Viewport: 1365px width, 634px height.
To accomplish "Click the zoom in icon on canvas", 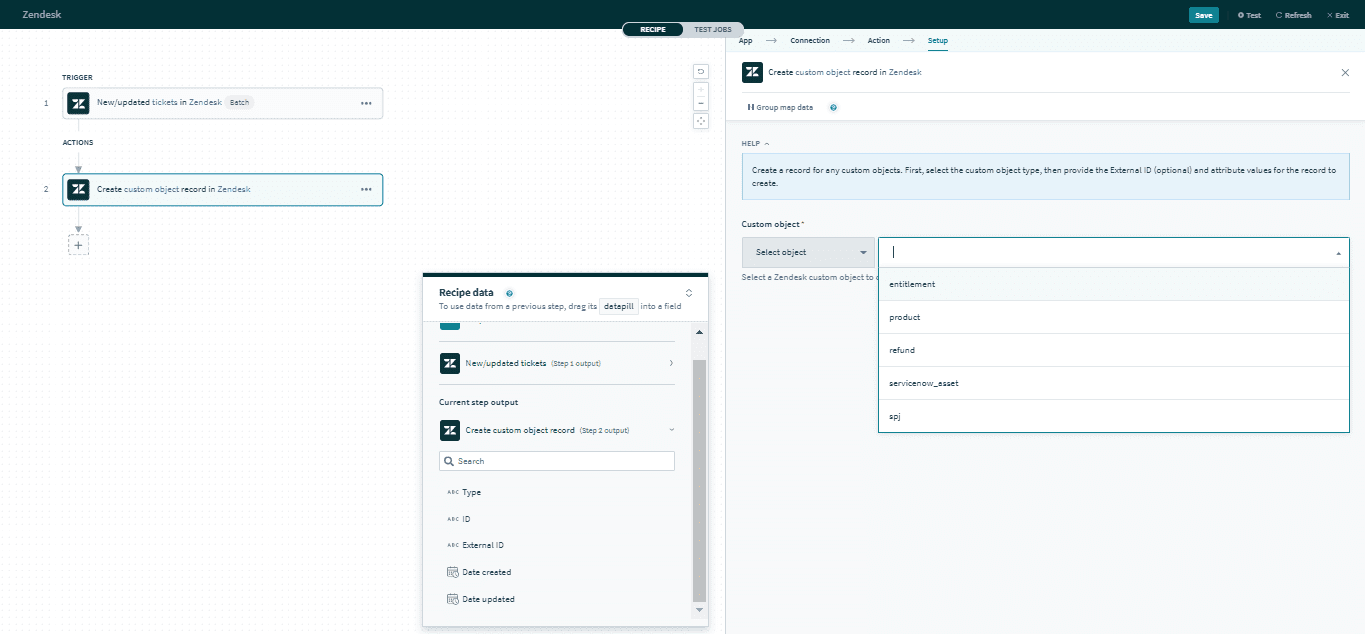I will tap(700, 91).
